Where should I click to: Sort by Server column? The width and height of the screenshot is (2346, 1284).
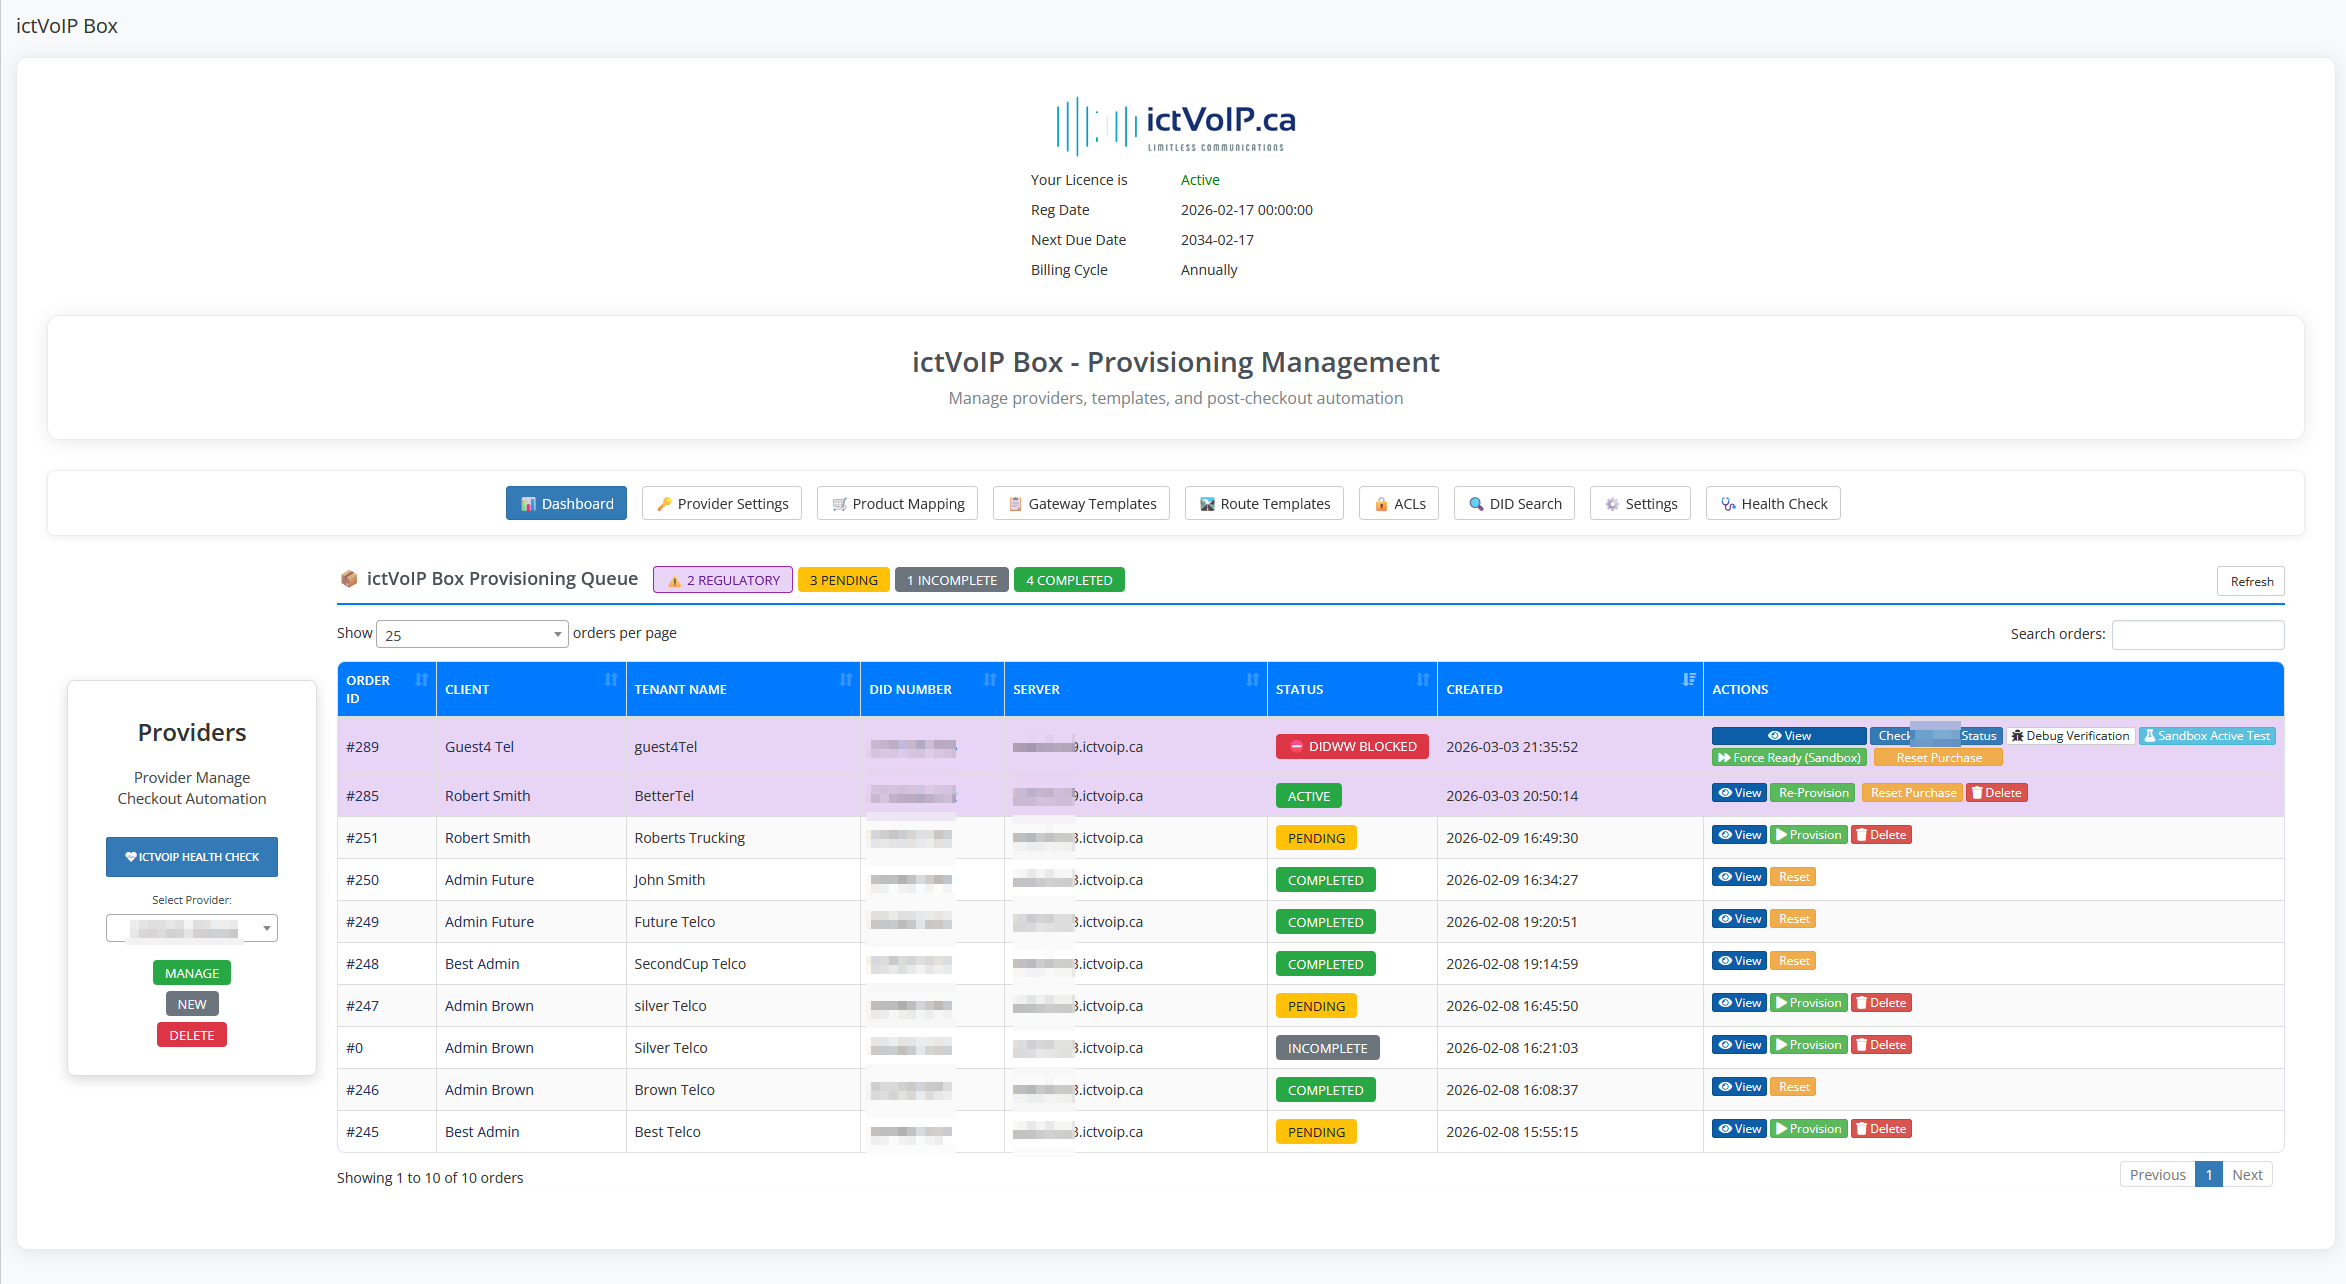coord(1135,689)
